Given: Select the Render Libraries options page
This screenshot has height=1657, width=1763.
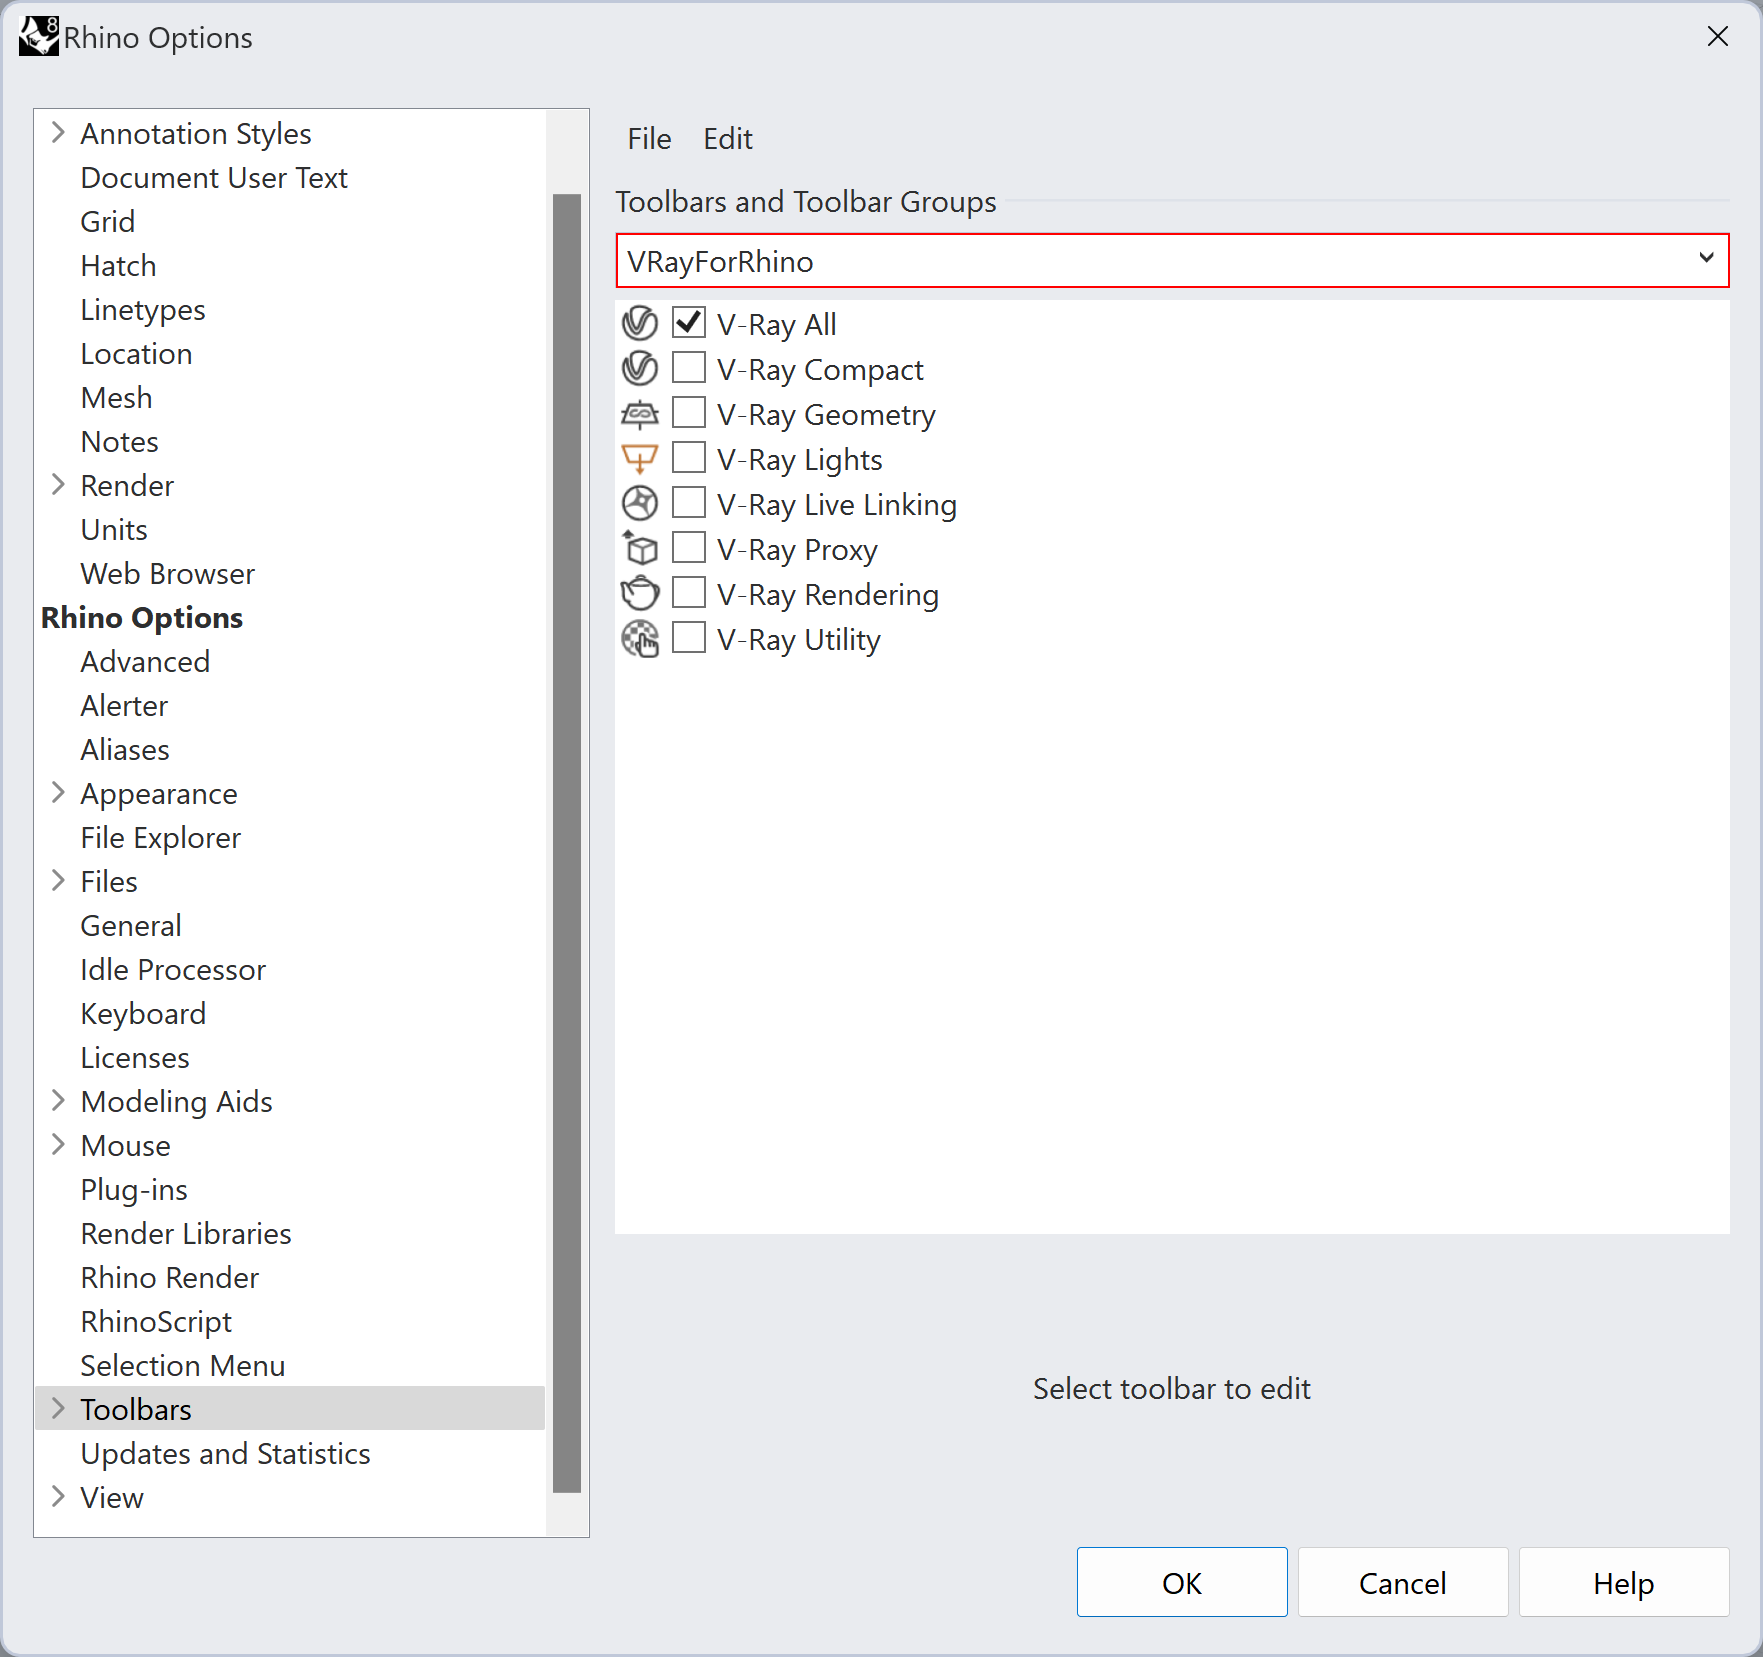Looking at the screenshot, I should pyautogui.click(x=186, y=1234).
